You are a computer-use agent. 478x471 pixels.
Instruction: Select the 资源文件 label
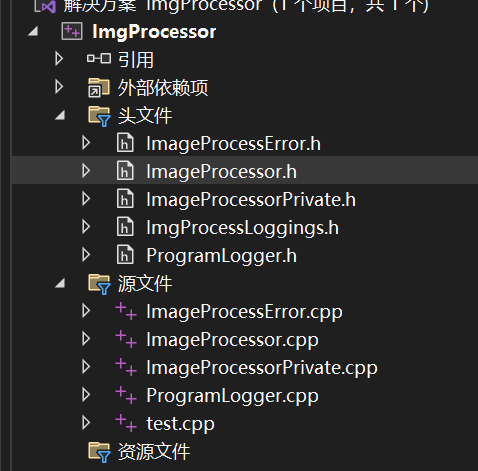[154, 452]
